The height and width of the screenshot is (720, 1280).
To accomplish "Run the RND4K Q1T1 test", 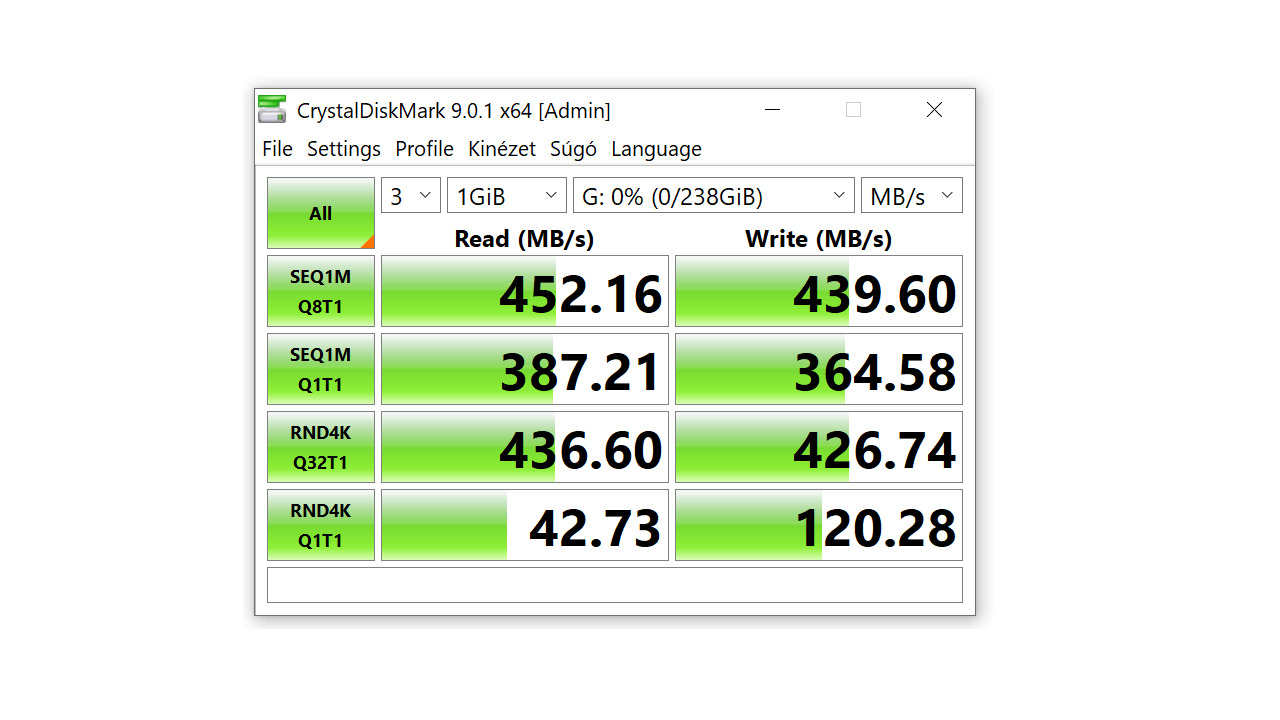I will pos(321,525).
